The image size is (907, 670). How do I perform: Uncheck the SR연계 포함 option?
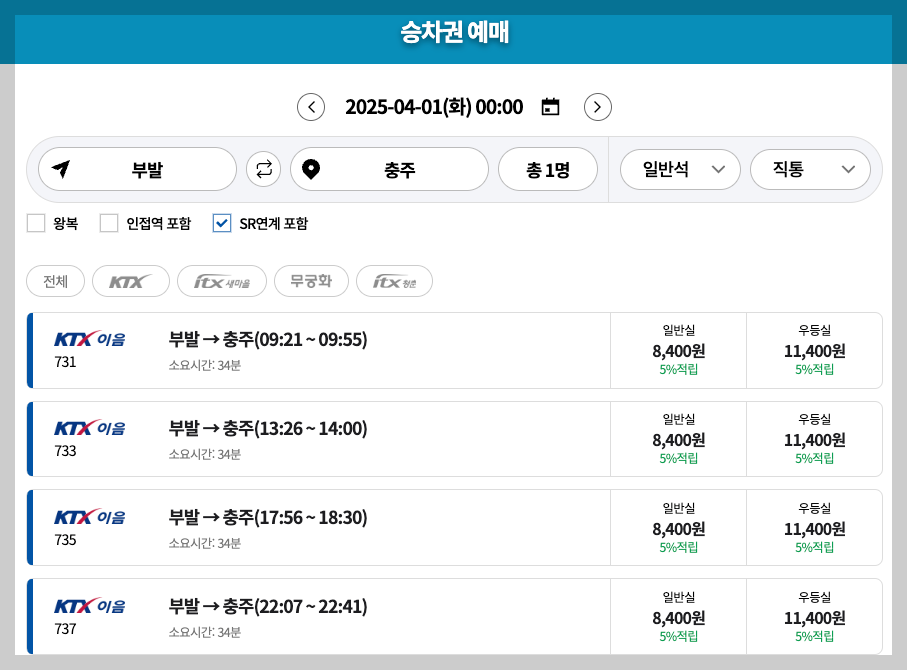point(222,223)
